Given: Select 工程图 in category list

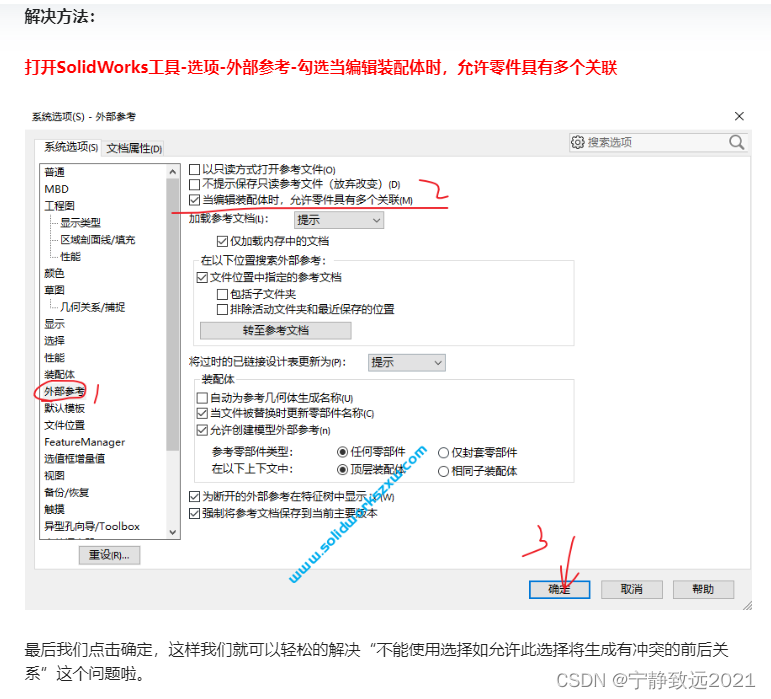Looking at the screenshot, I should click(59, 205).
